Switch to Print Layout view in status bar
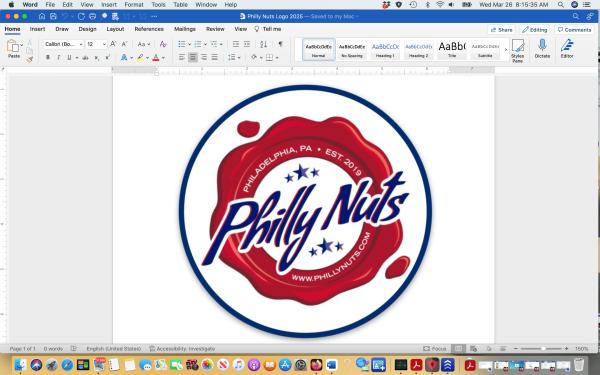 458,349
